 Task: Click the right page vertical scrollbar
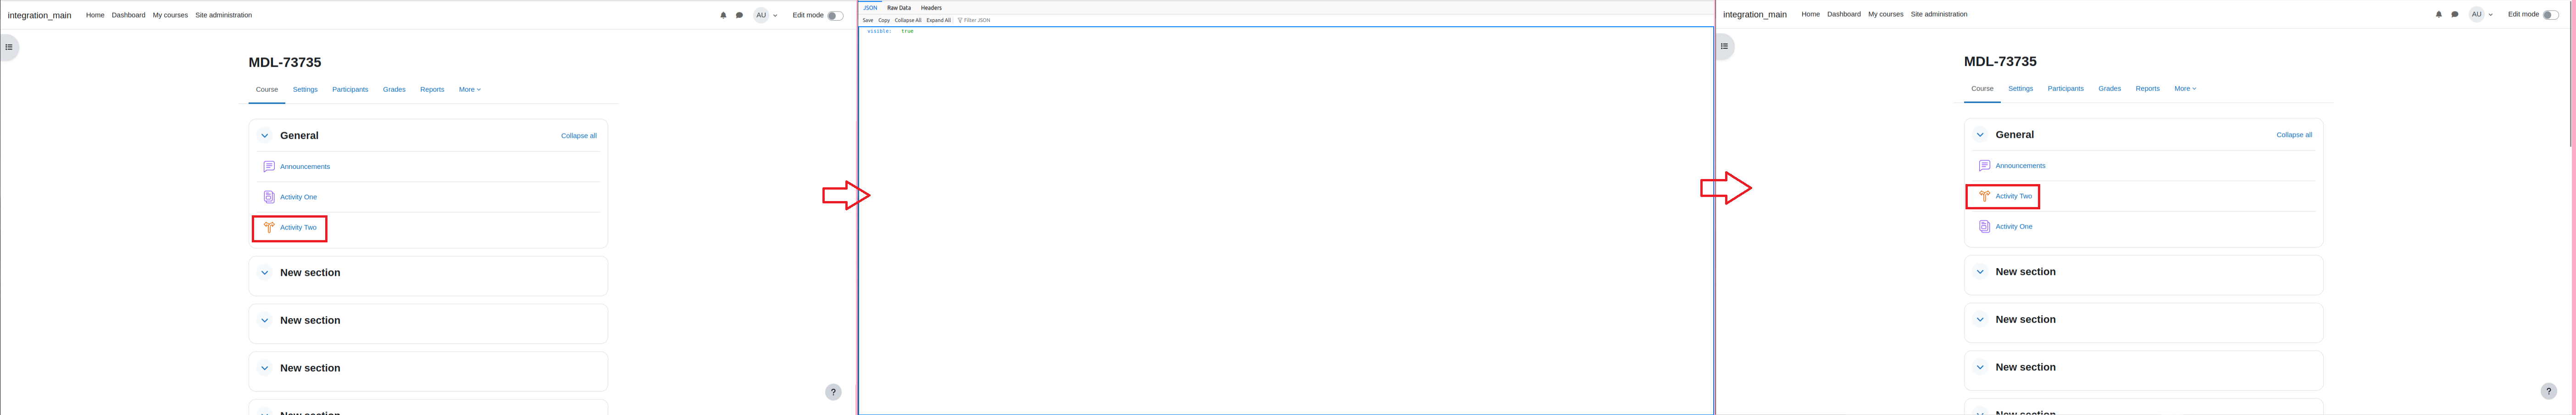pyautogui.click(x=2571, y=73)
